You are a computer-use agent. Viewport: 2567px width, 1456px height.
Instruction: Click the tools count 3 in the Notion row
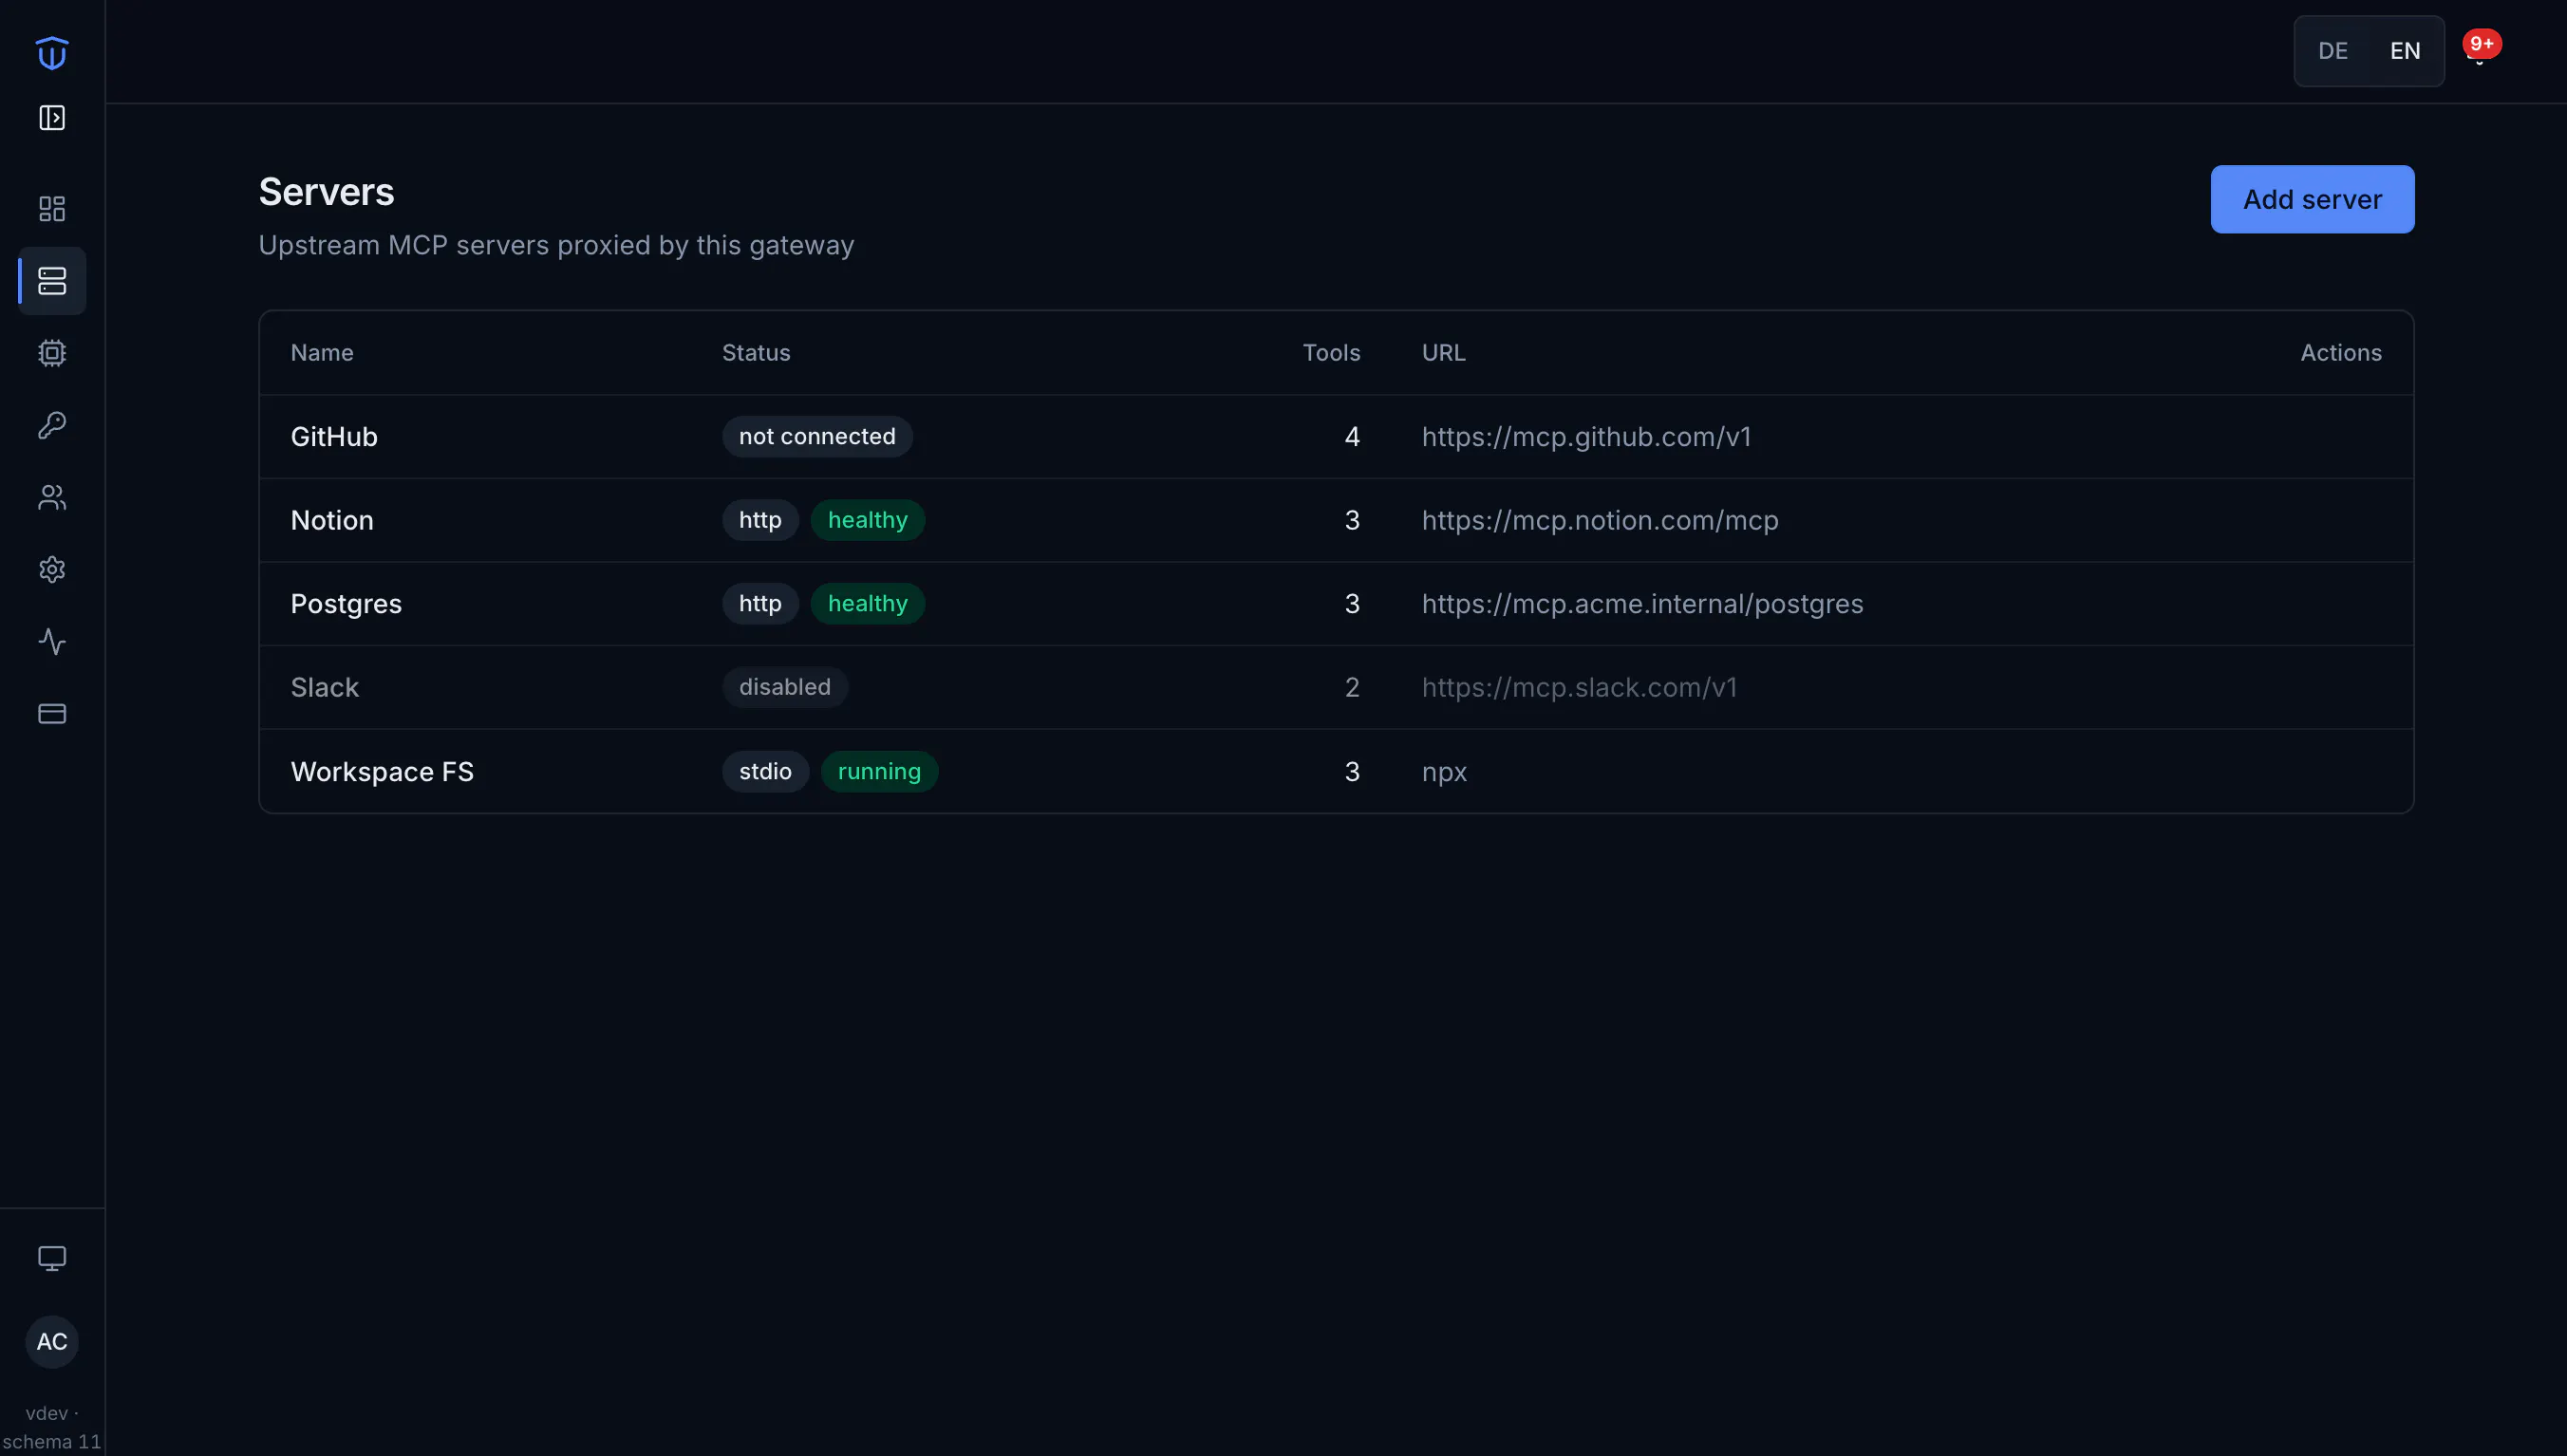click(x=1352, y=520)
